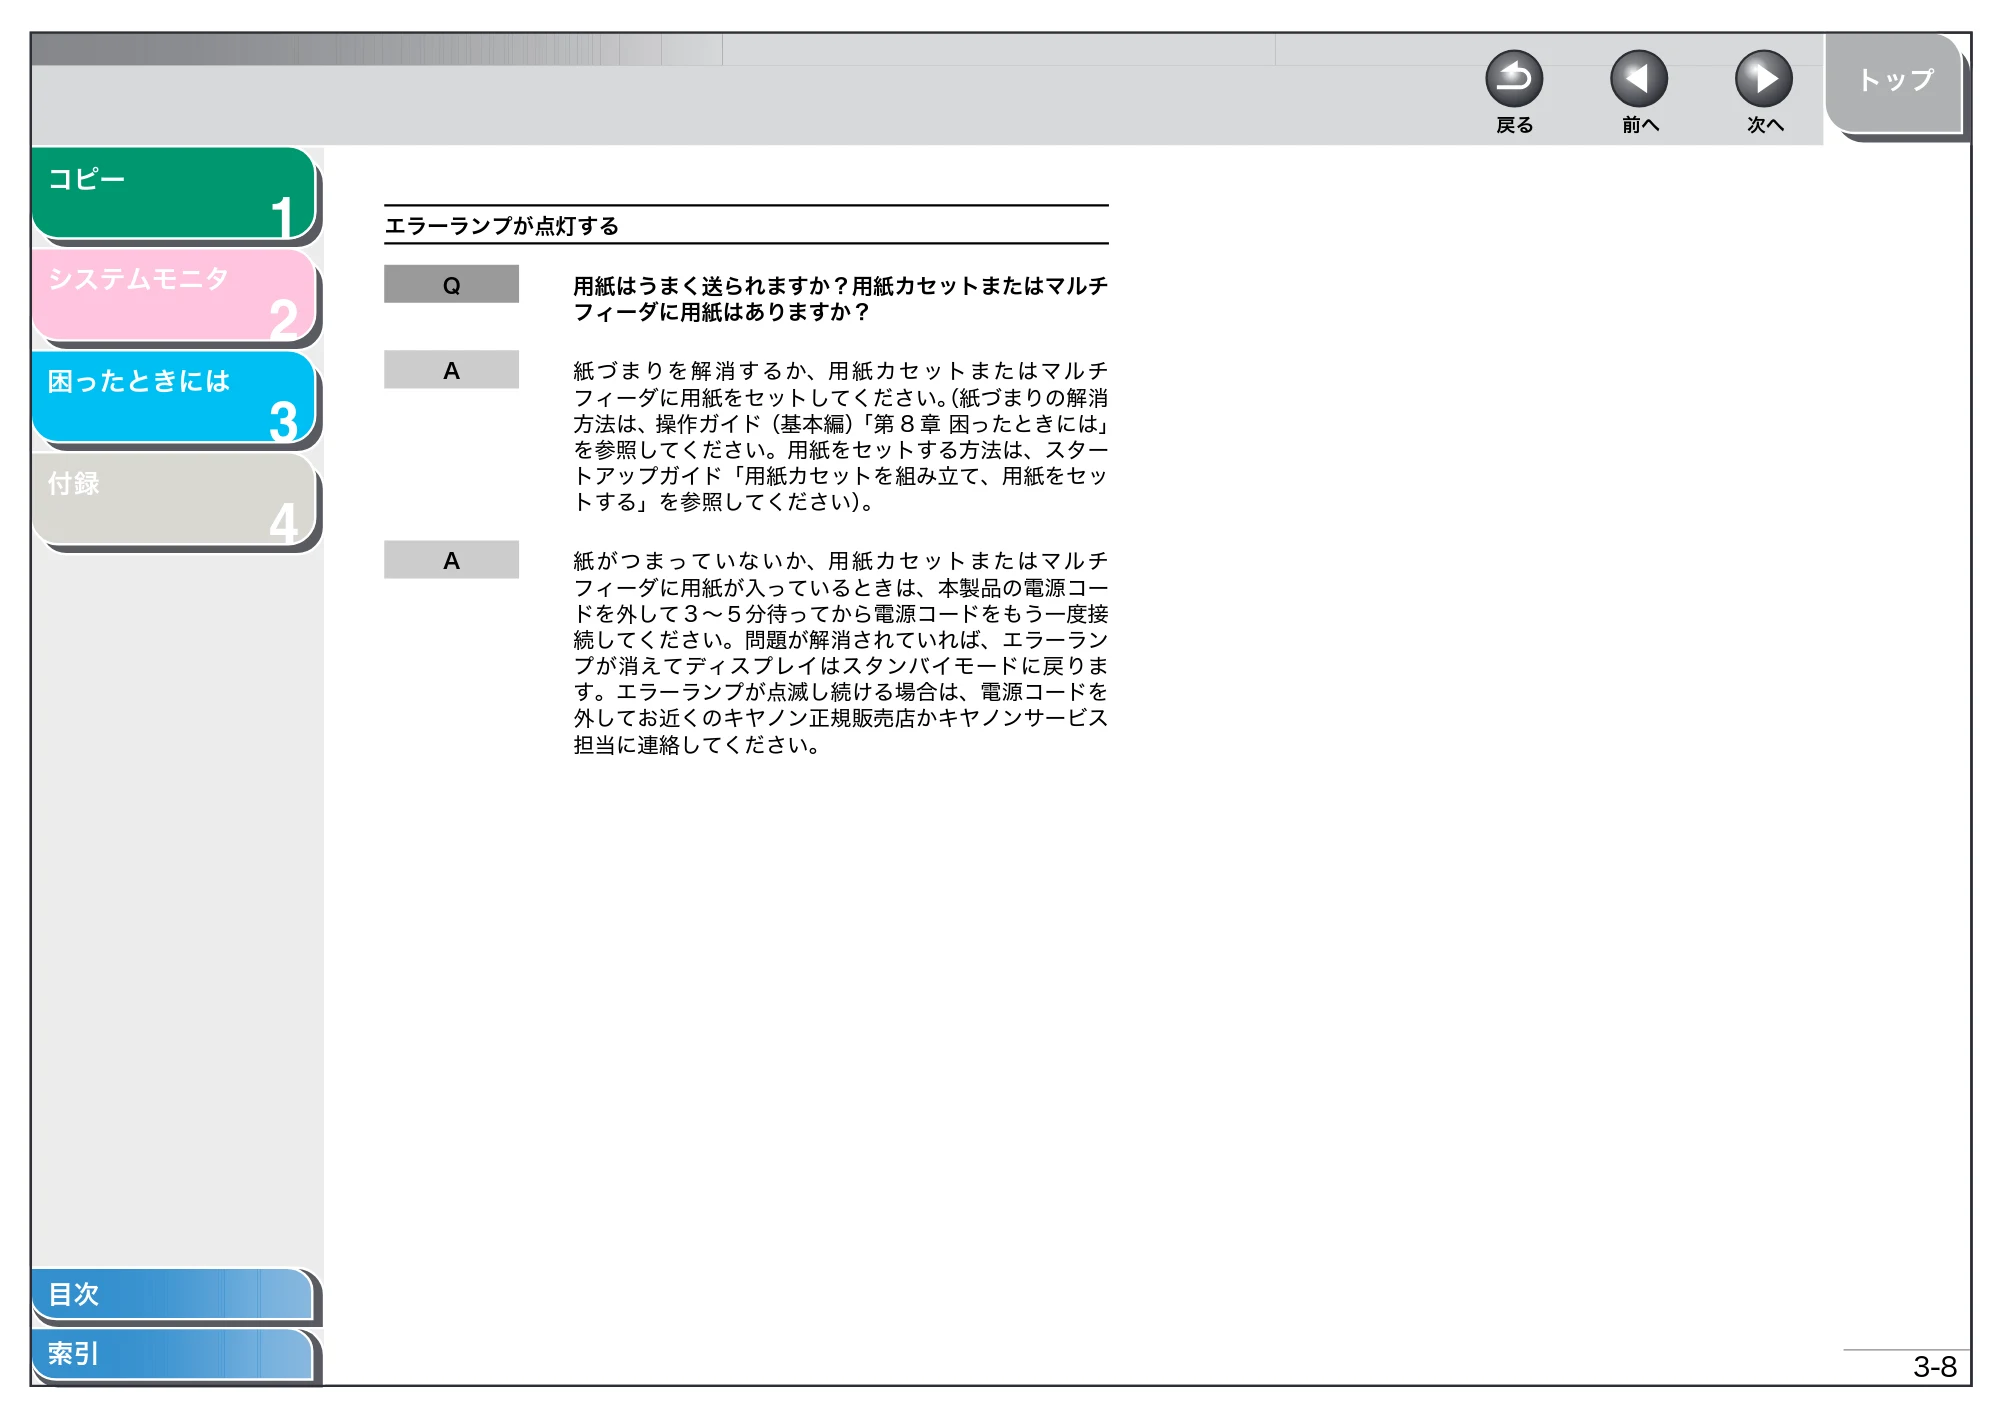Click the number 2 on システムモニタ tab
This screenshot has height=1415, width=2000.
(284, 319)
